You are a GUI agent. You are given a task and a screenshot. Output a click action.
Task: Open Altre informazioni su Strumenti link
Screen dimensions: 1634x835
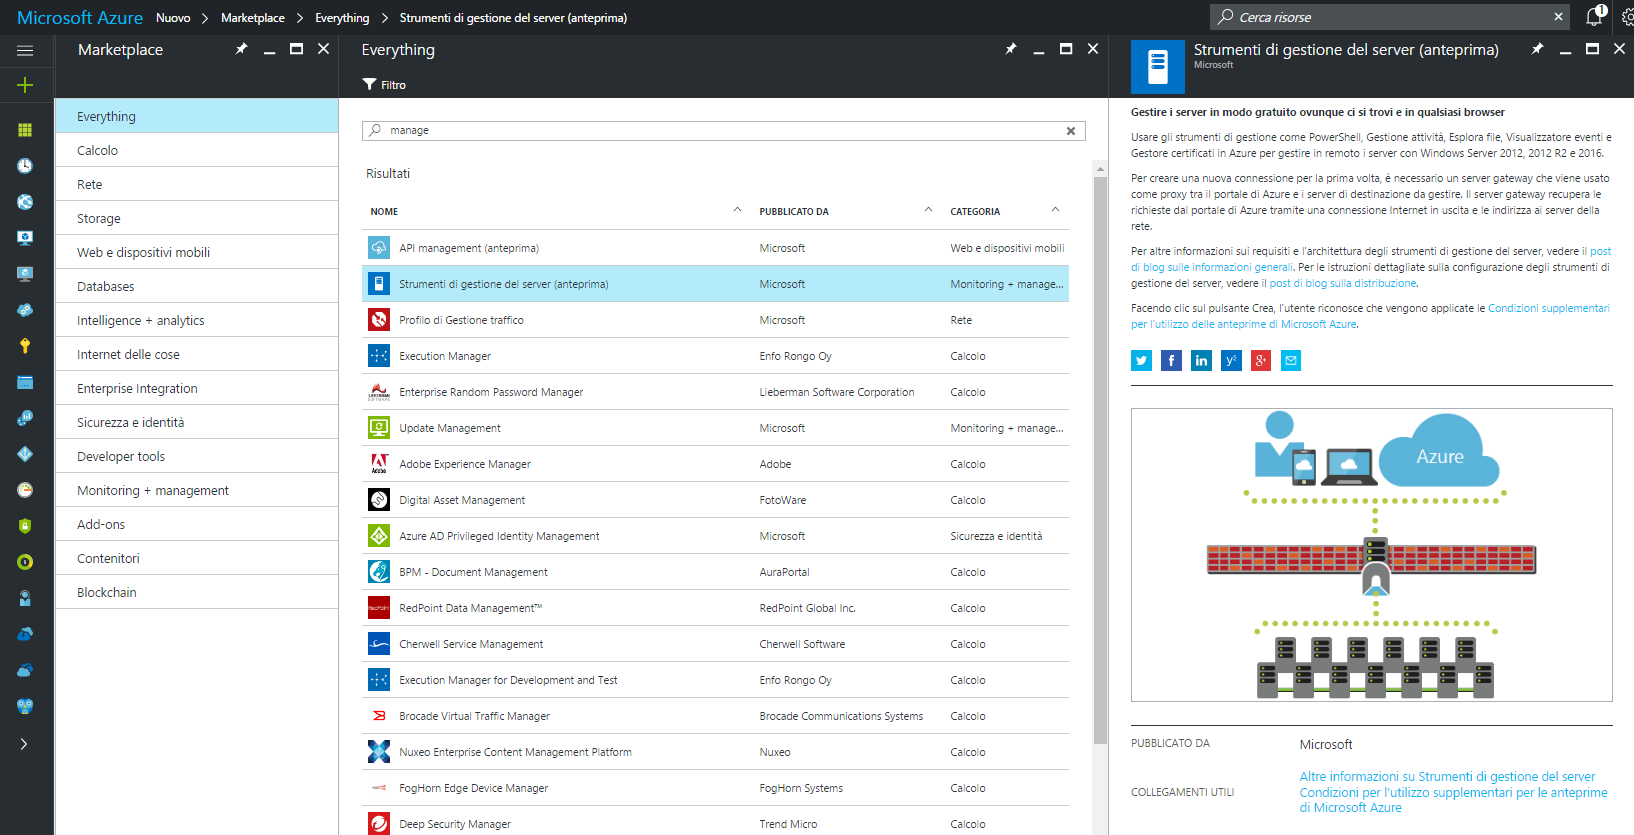pos(1447,777)
